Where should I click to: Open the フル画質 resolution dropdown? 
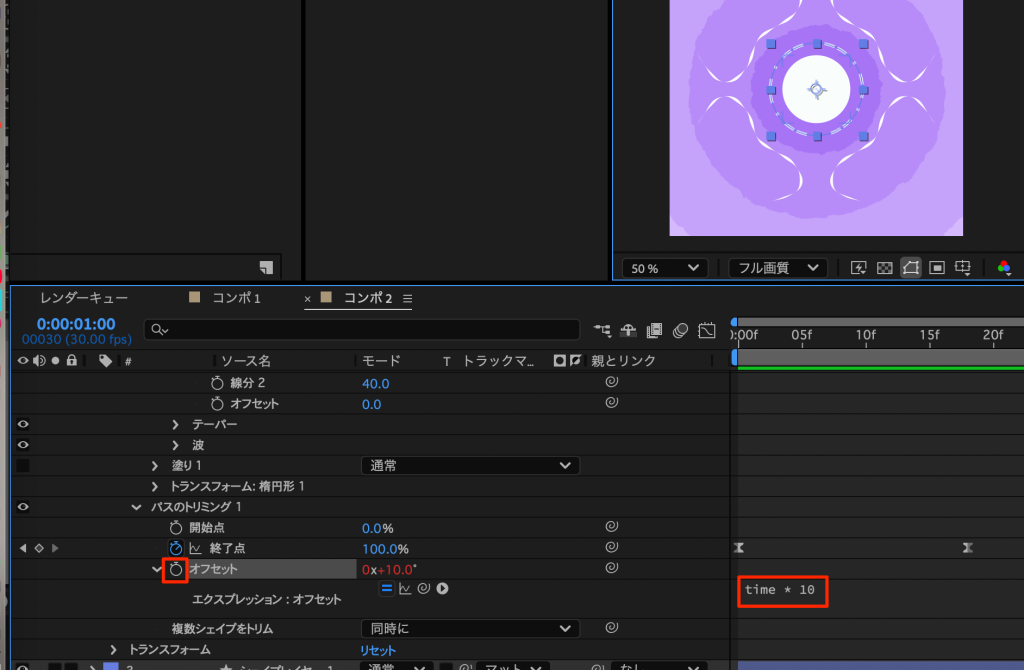776,268
